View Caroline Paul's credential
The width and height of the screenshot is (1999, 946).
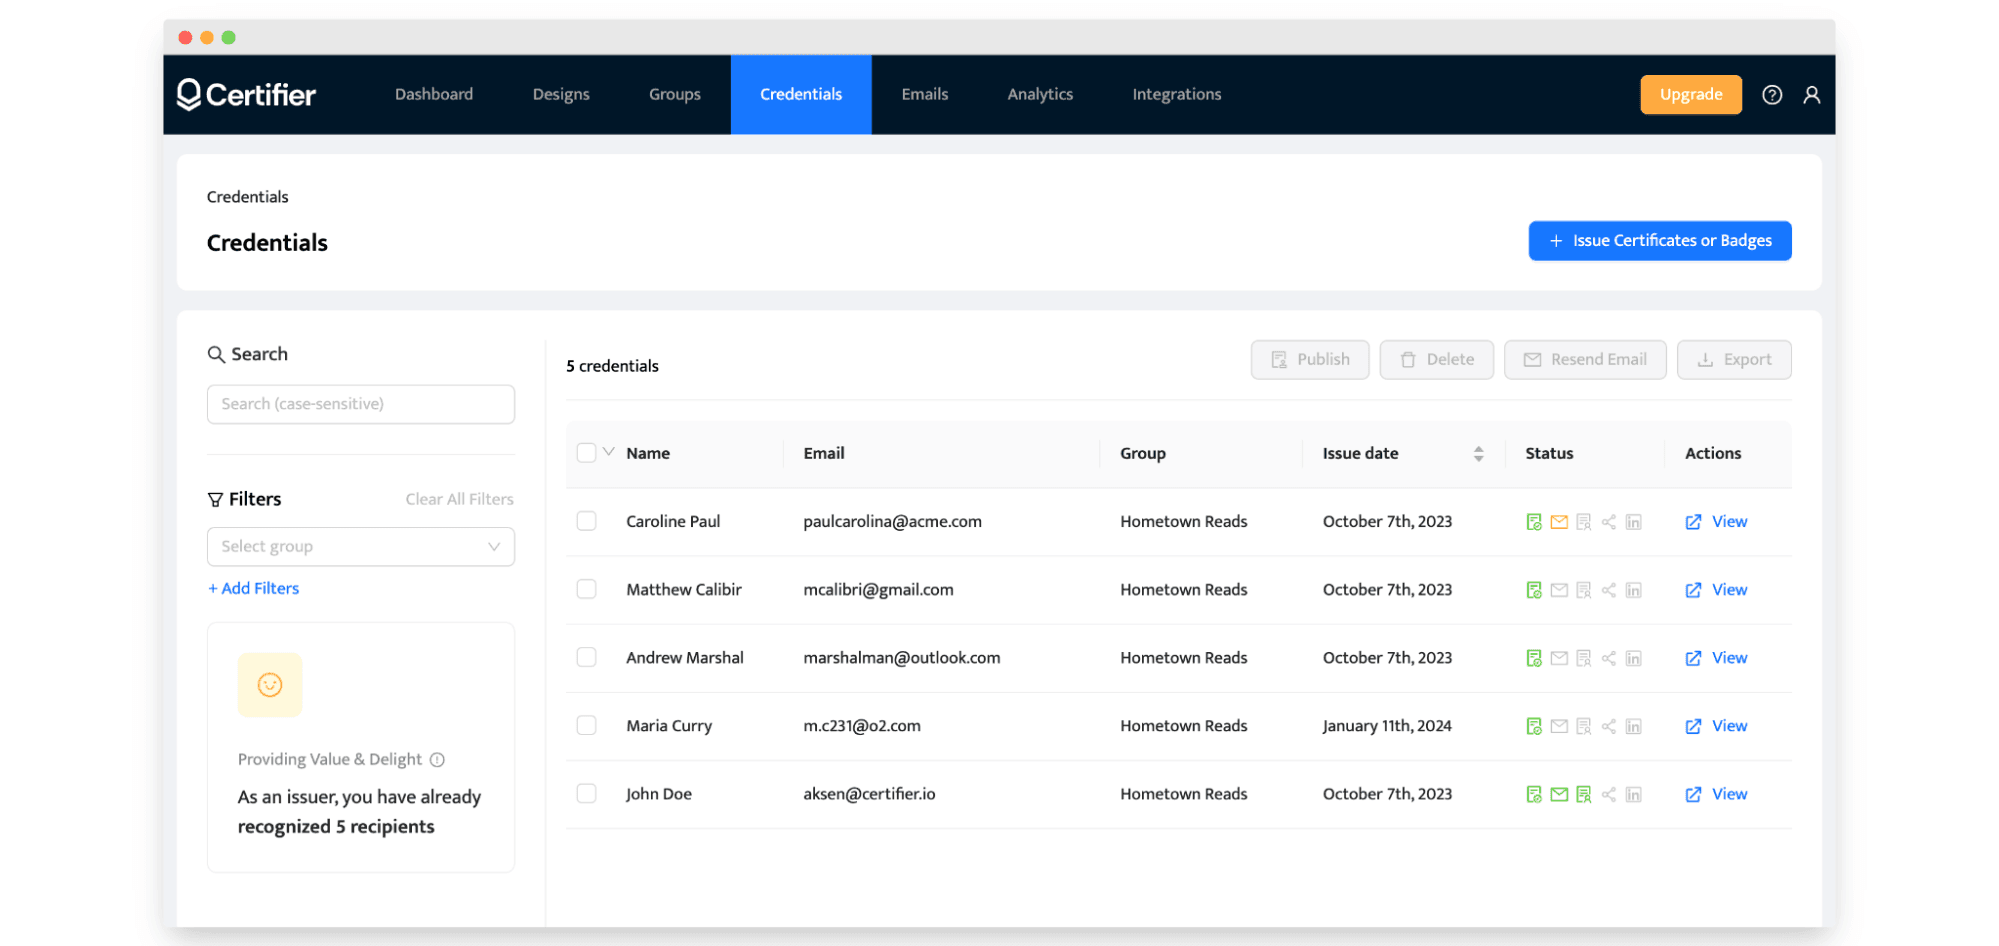1716,522
